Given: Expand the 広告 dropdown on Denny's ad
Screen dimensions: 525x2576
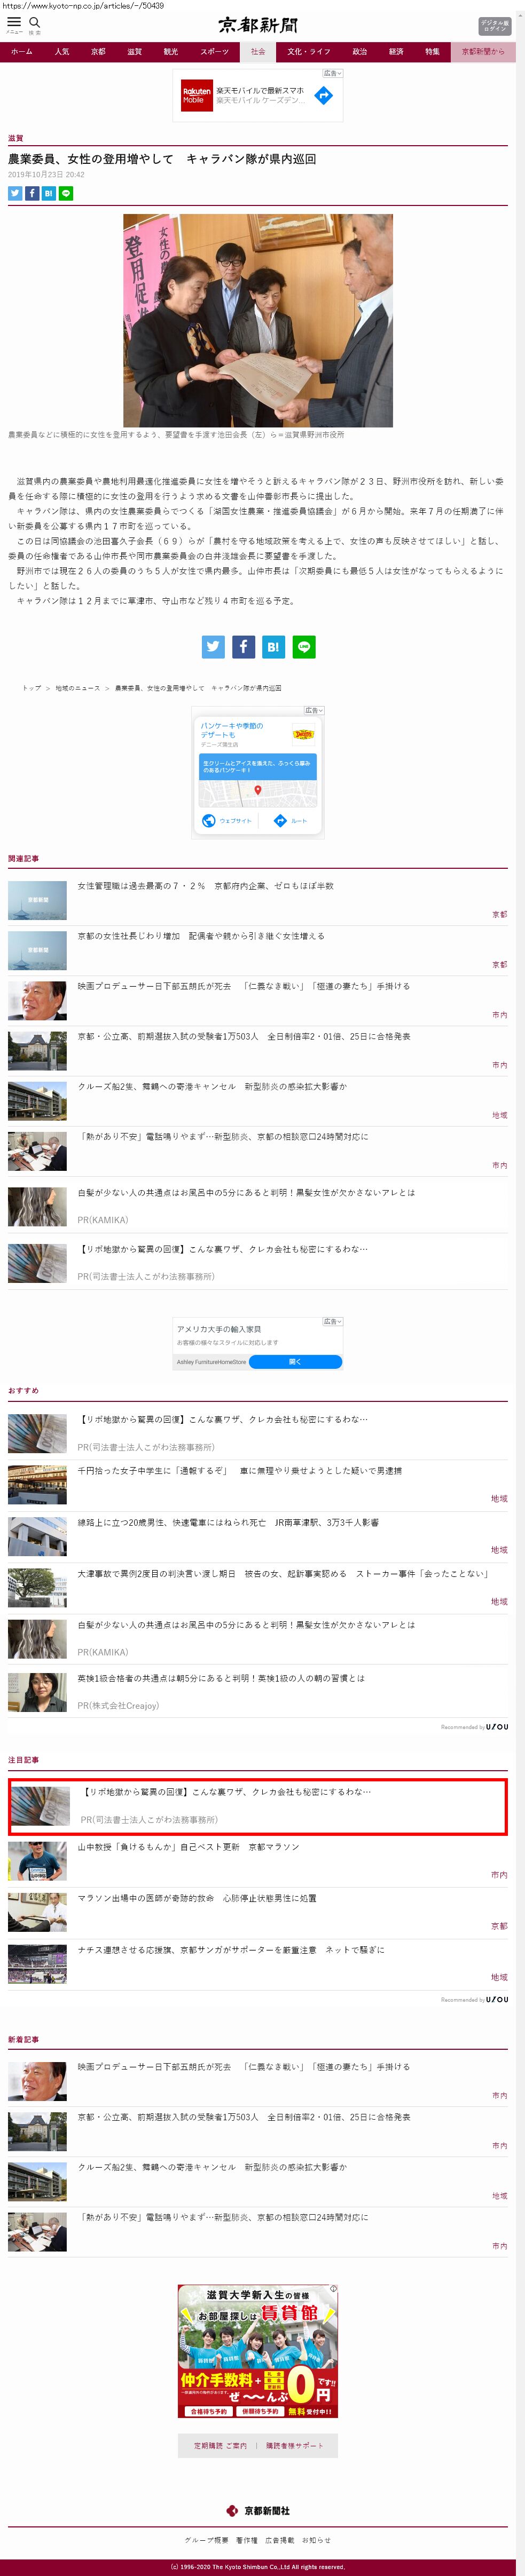Looking at the screenshot, I should point(314,710).
